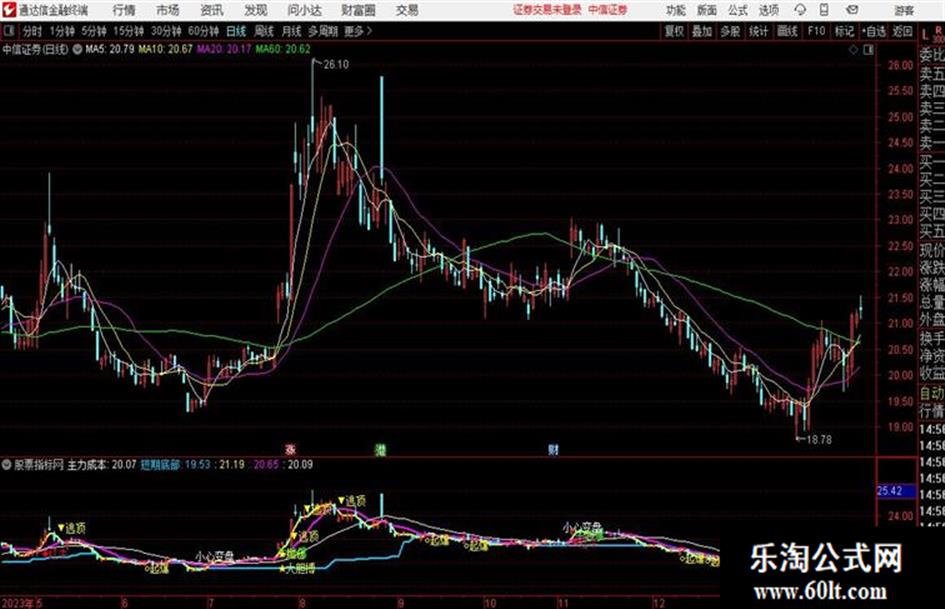
Task: Click the 叠加 overlay button
Action: (x=702, y=31)
